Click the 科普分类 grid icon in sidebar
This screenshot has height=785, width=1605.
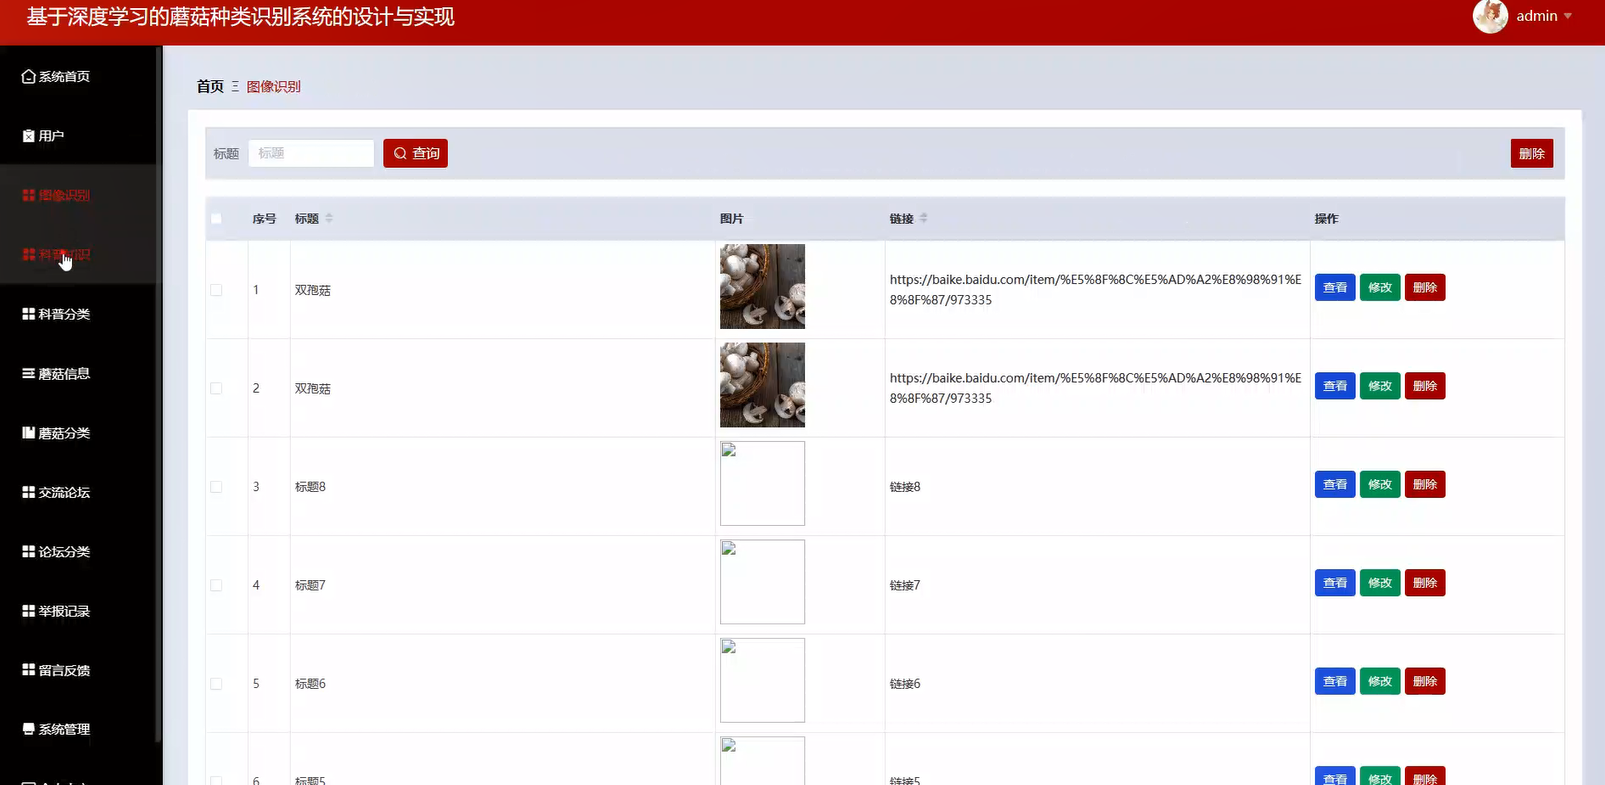[28, 314]
